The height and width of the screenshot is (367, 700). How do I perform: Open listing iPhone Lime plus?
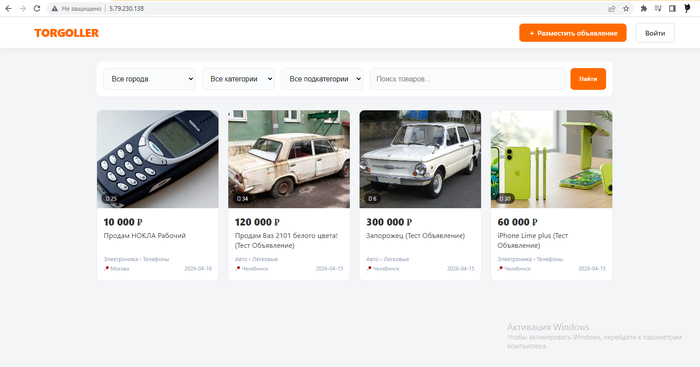tap(533, 241)
